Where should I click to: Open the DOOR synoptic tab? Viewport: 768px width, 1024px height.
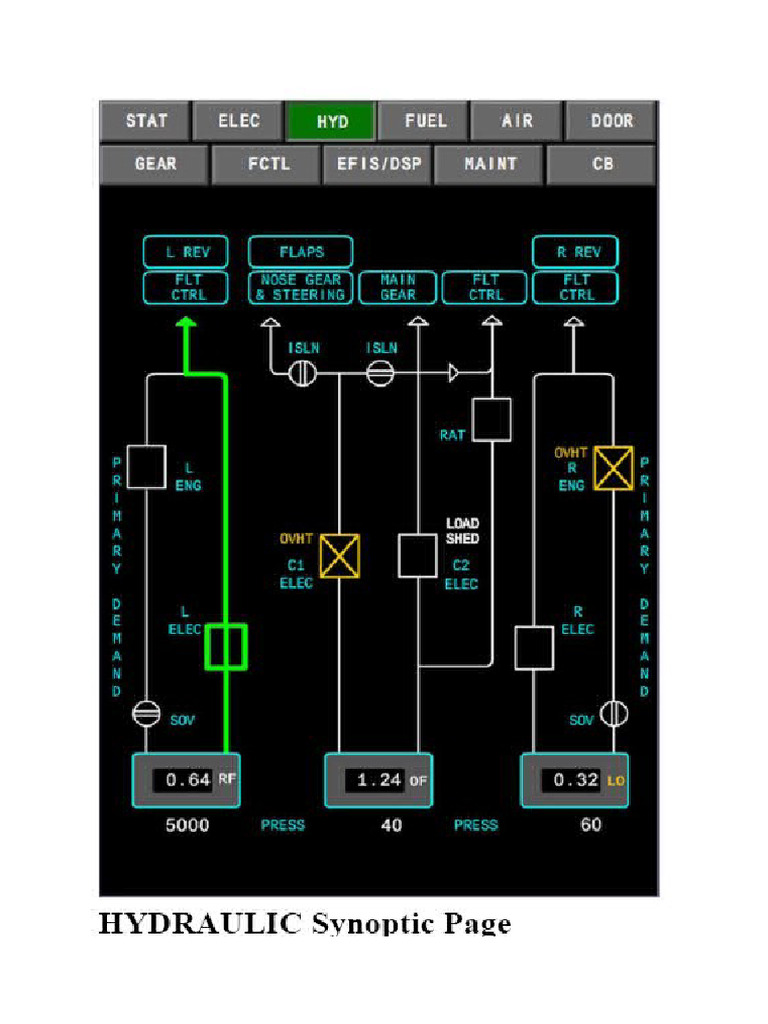[x=611, y=121]
